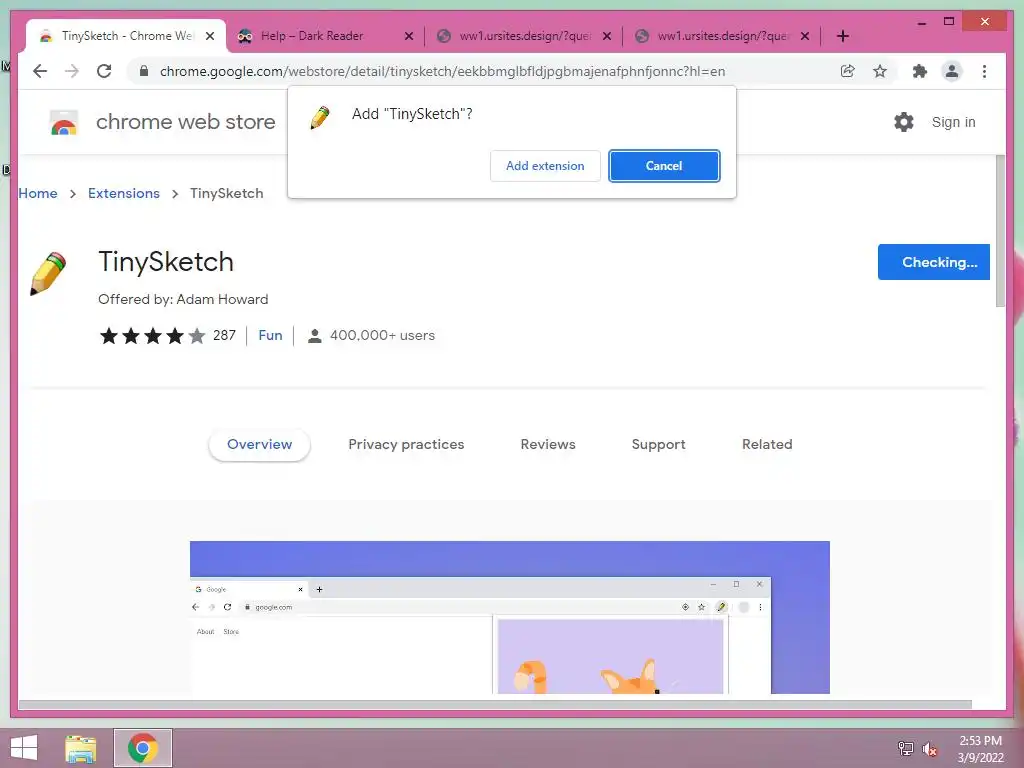This screenshot has width=1024, height=768.
Task: Click the TinySketch breadcrumb text
Action: (227, 193)
